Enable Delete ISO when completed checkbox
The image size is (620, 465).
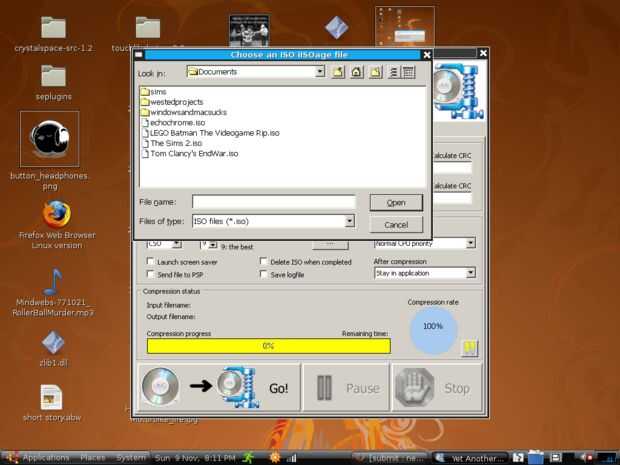pyautogui.click(x=263, y=261)
